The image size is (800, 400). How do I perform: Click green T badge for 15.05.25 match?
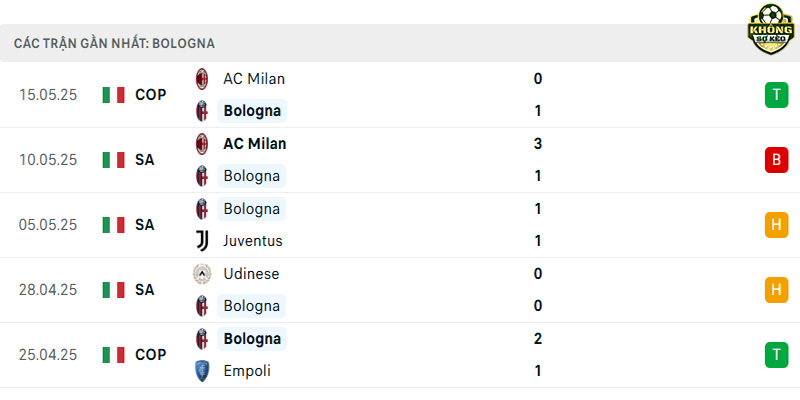tap(776, 95)
